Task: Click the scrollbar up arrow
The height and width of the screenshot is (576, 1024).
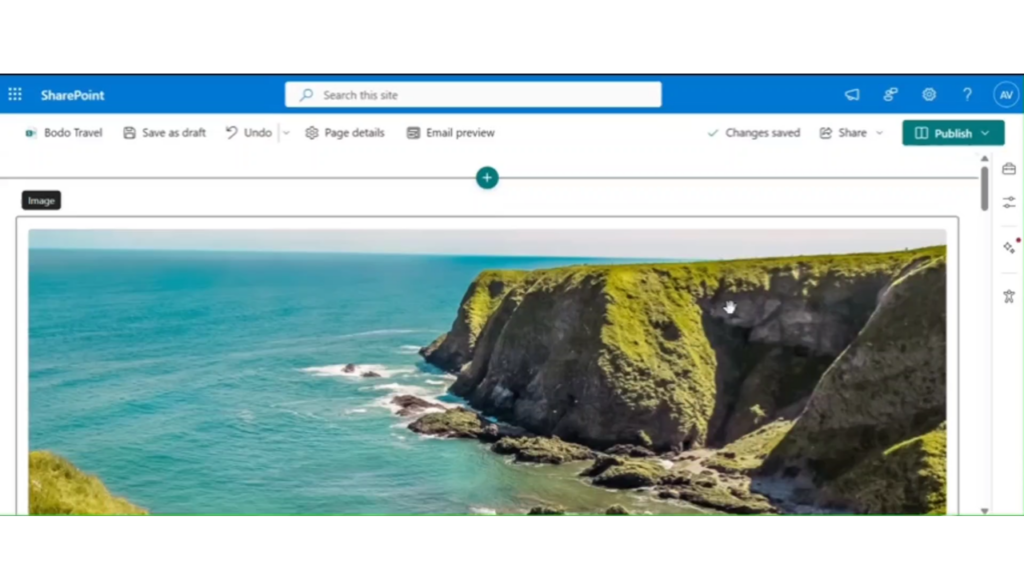Action: pyautogui.click(x=984, y=159)
